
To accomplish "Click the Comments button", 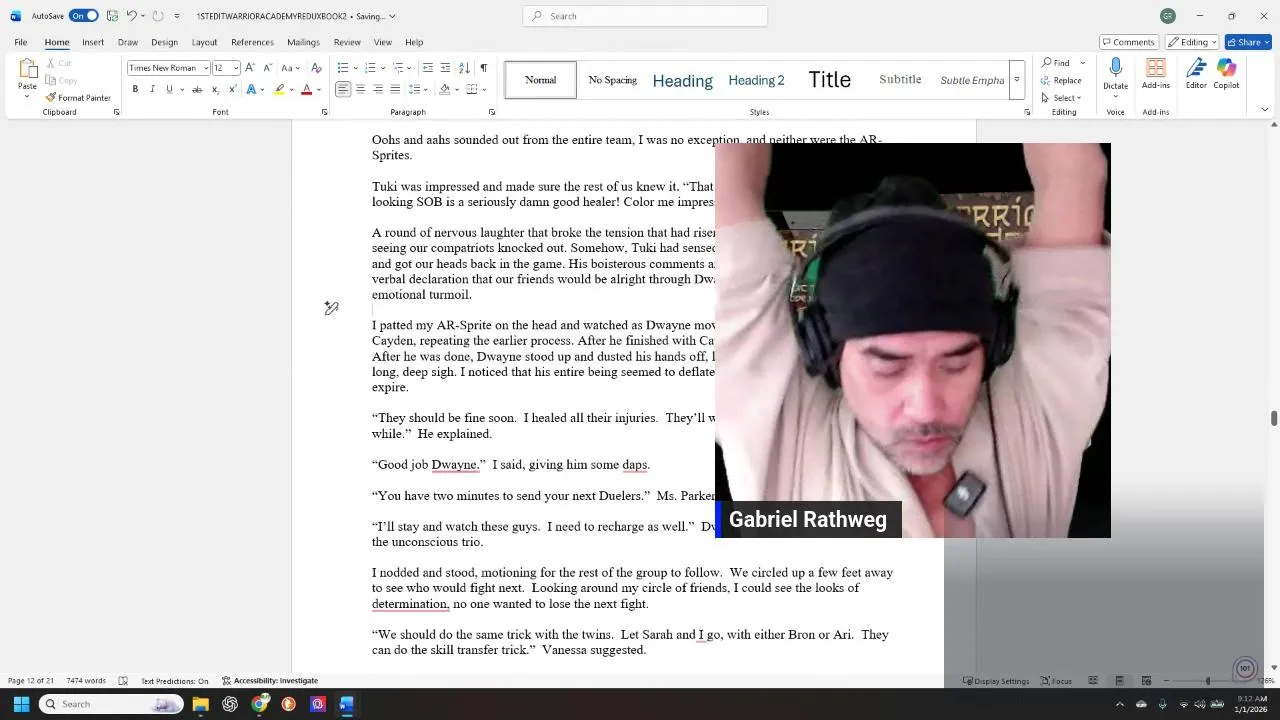I will click(x=1128, y=42).
